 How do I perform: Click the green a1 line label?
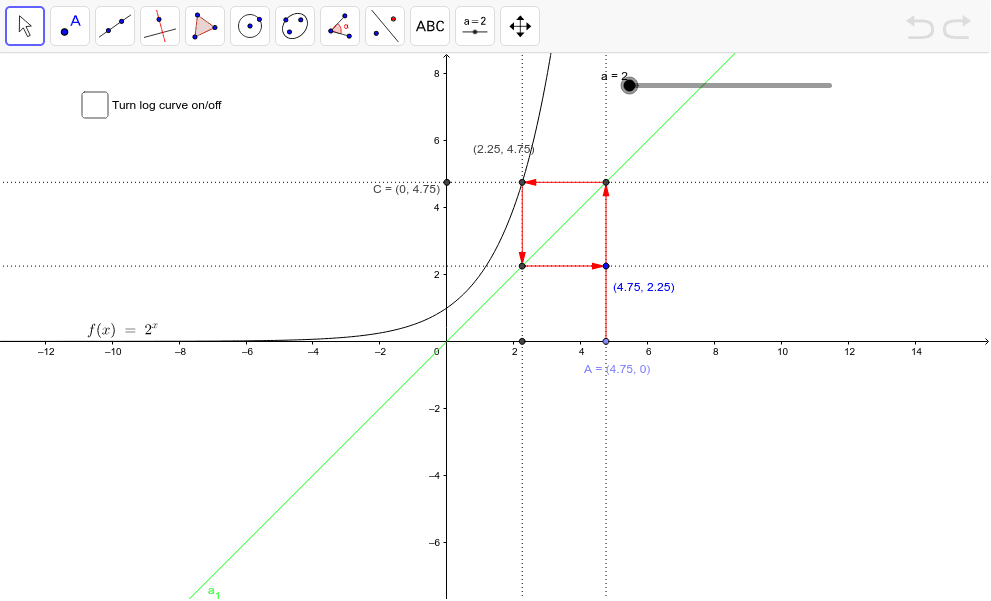point(214,592)
